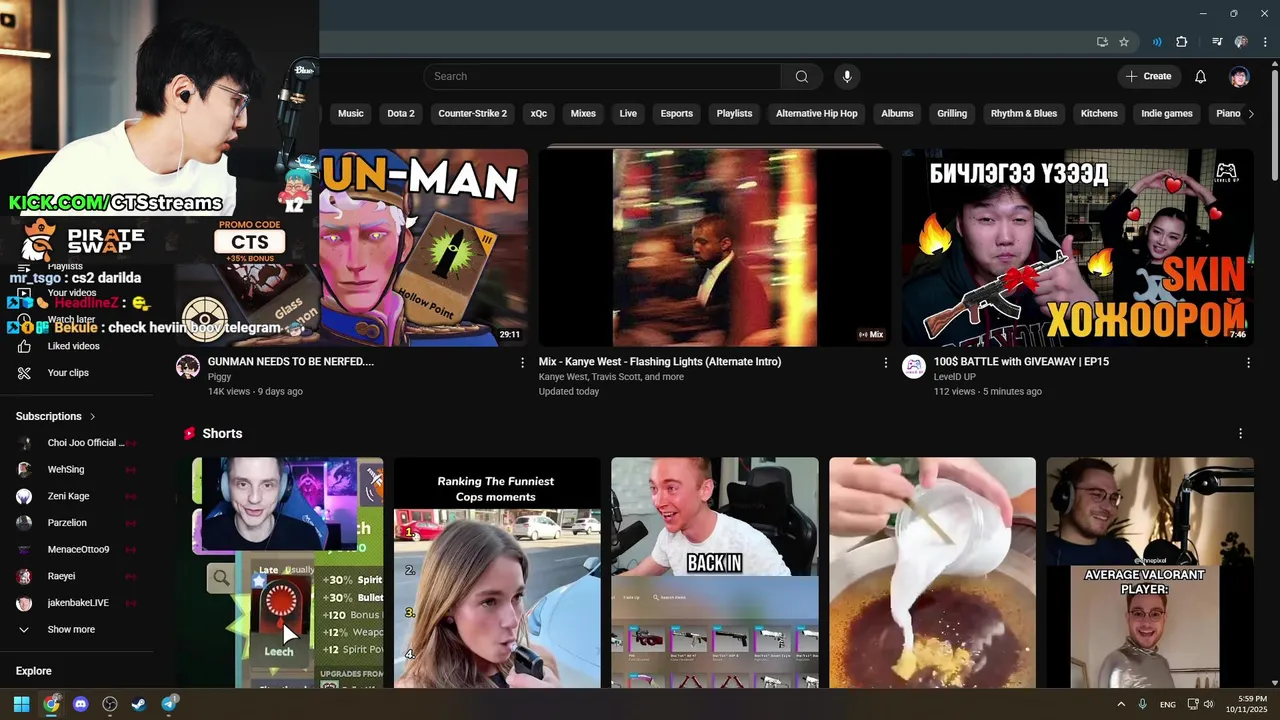Click the tray volume speaker icon
The height and width of the screenshot is (720, 1280).
pos(1209,704)
